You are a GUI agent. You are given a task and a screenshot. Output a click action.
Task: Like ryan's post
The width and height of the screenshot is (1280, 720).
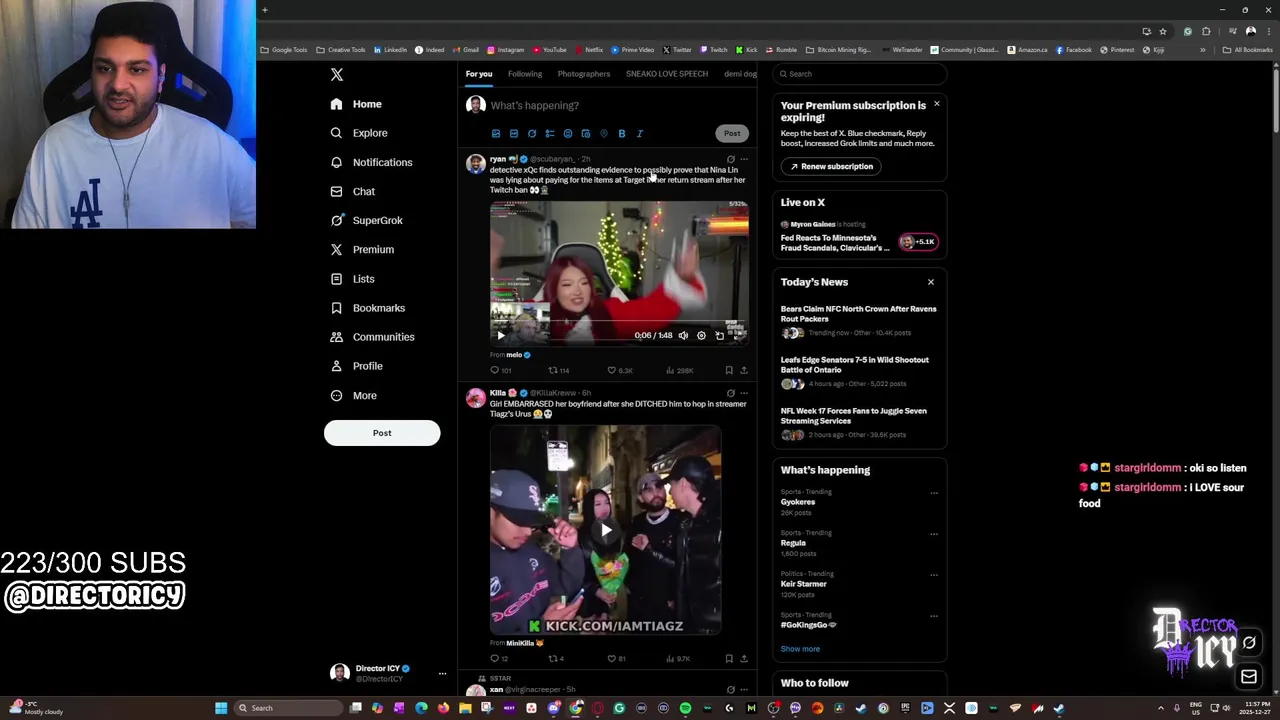pyautogui.click(x=620, y=370)
